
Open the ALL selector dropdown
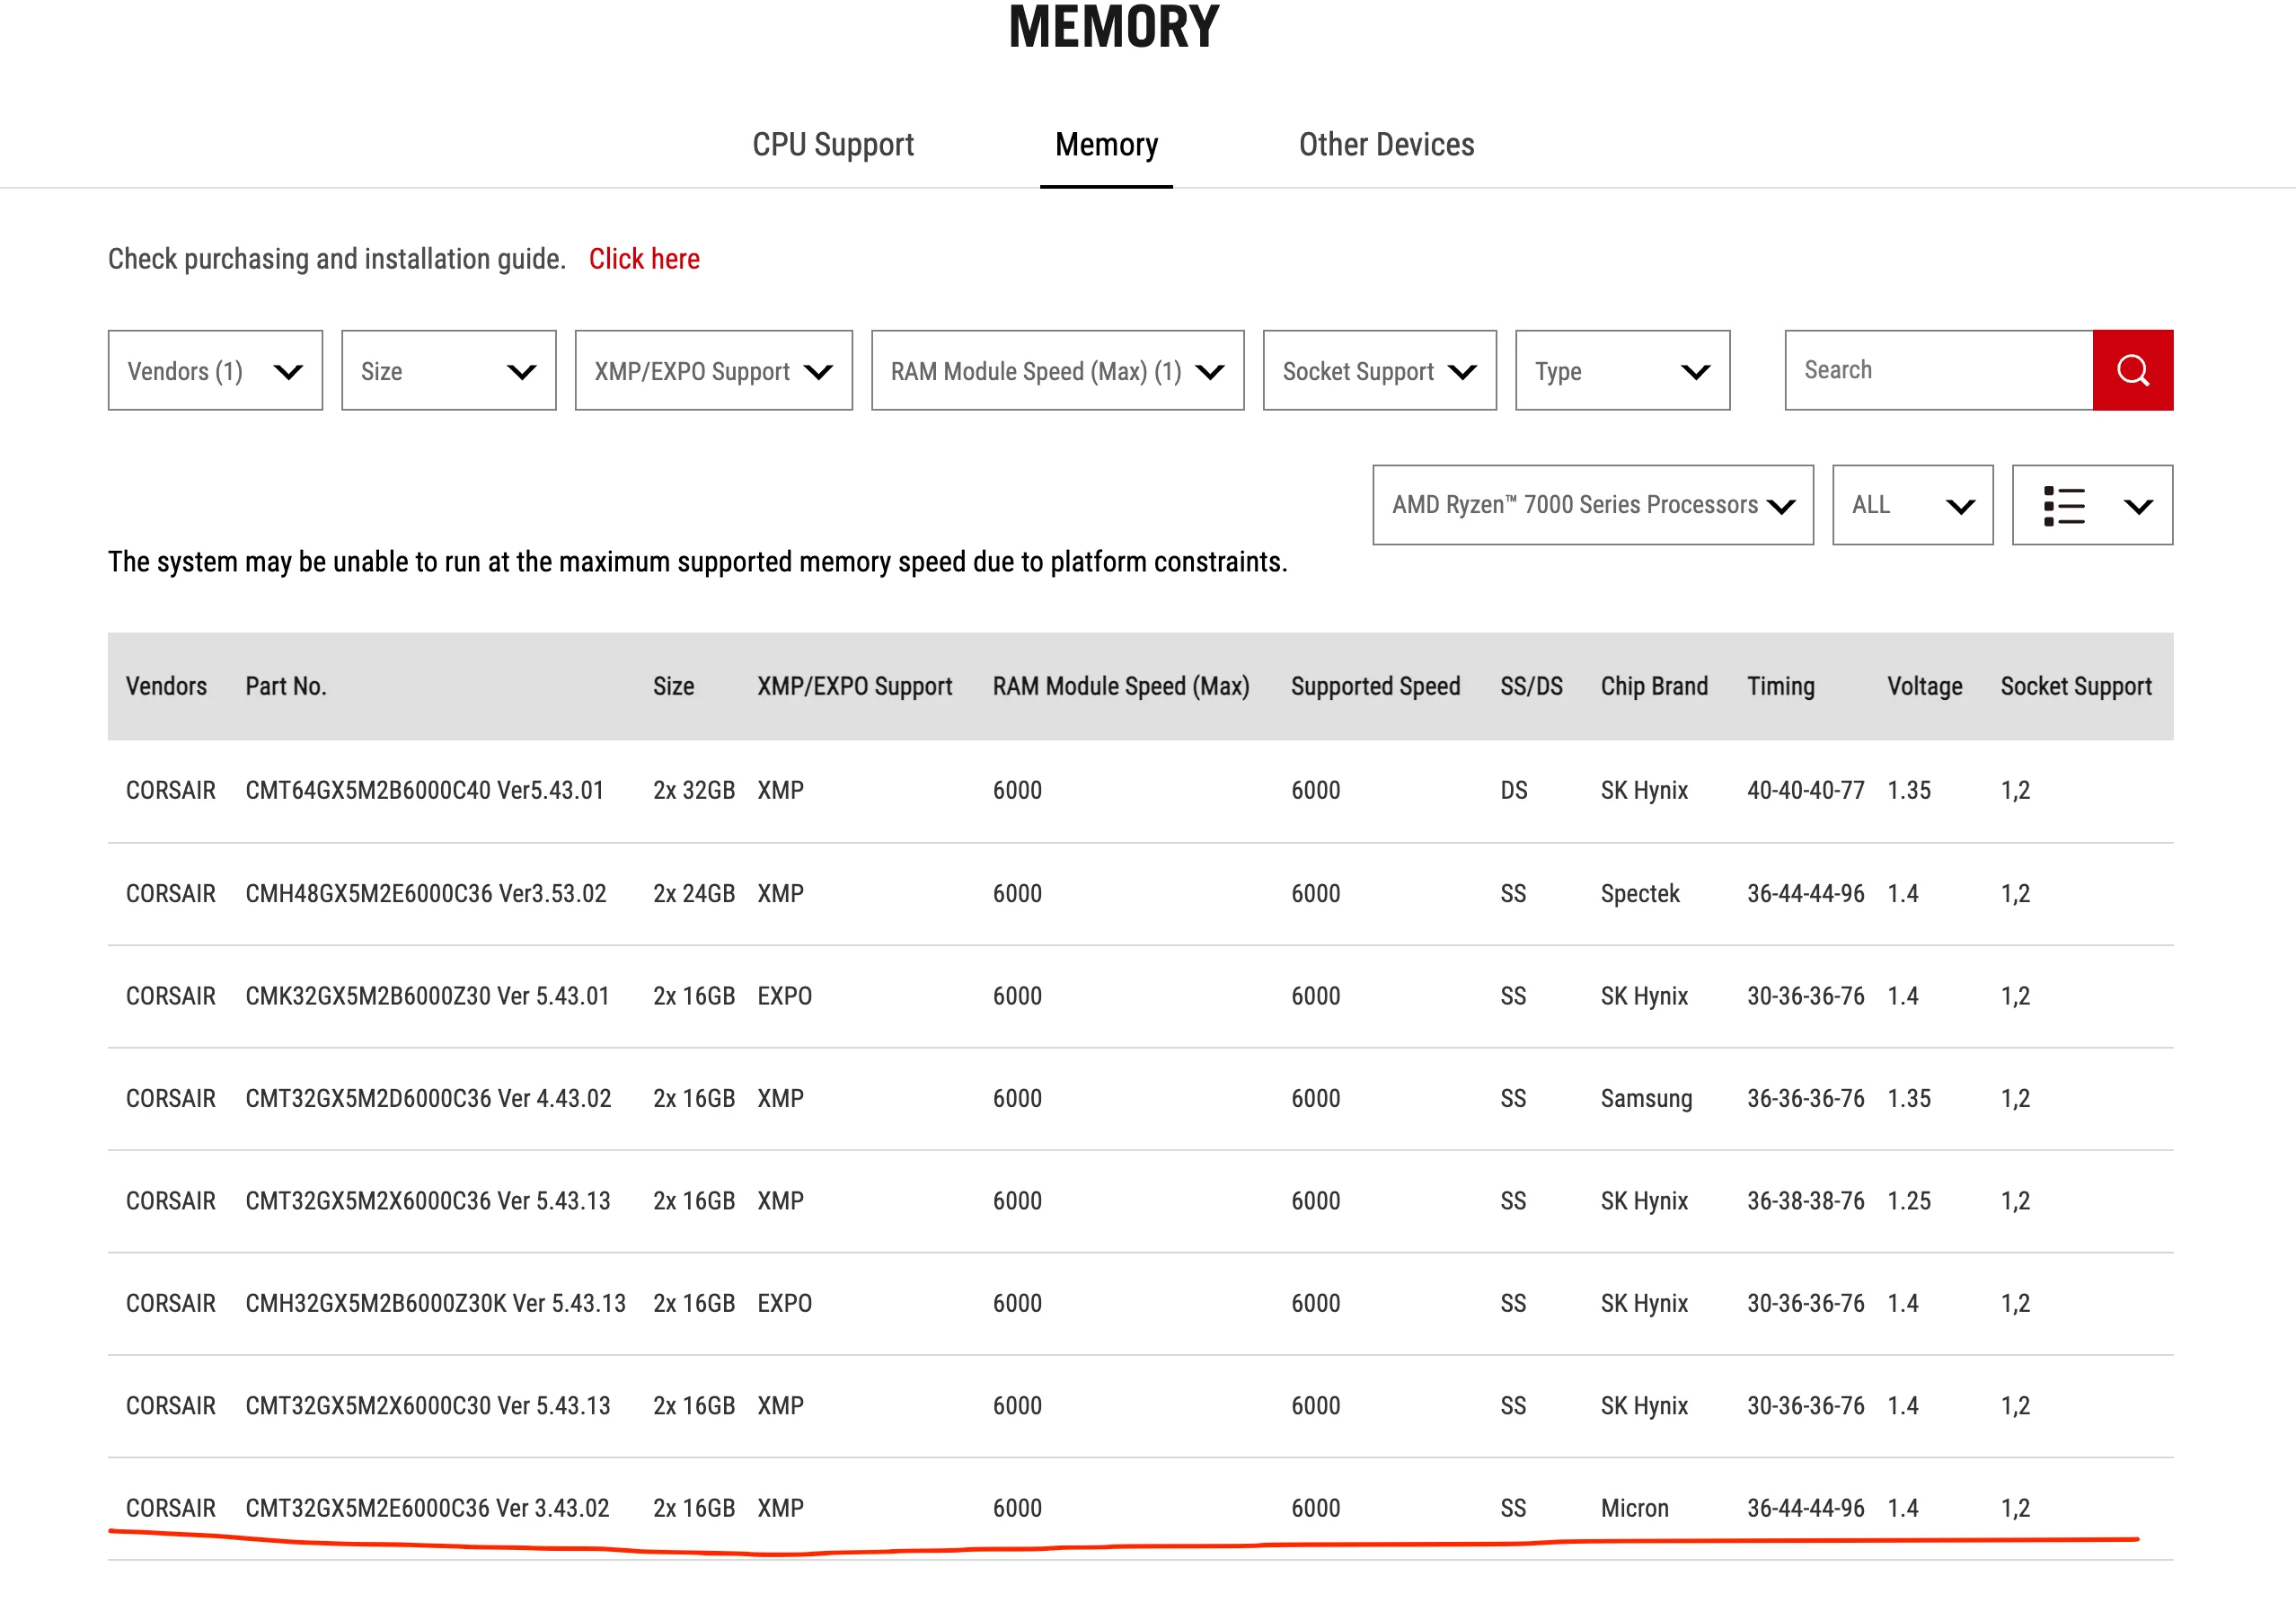click(x=1912, y=505)
